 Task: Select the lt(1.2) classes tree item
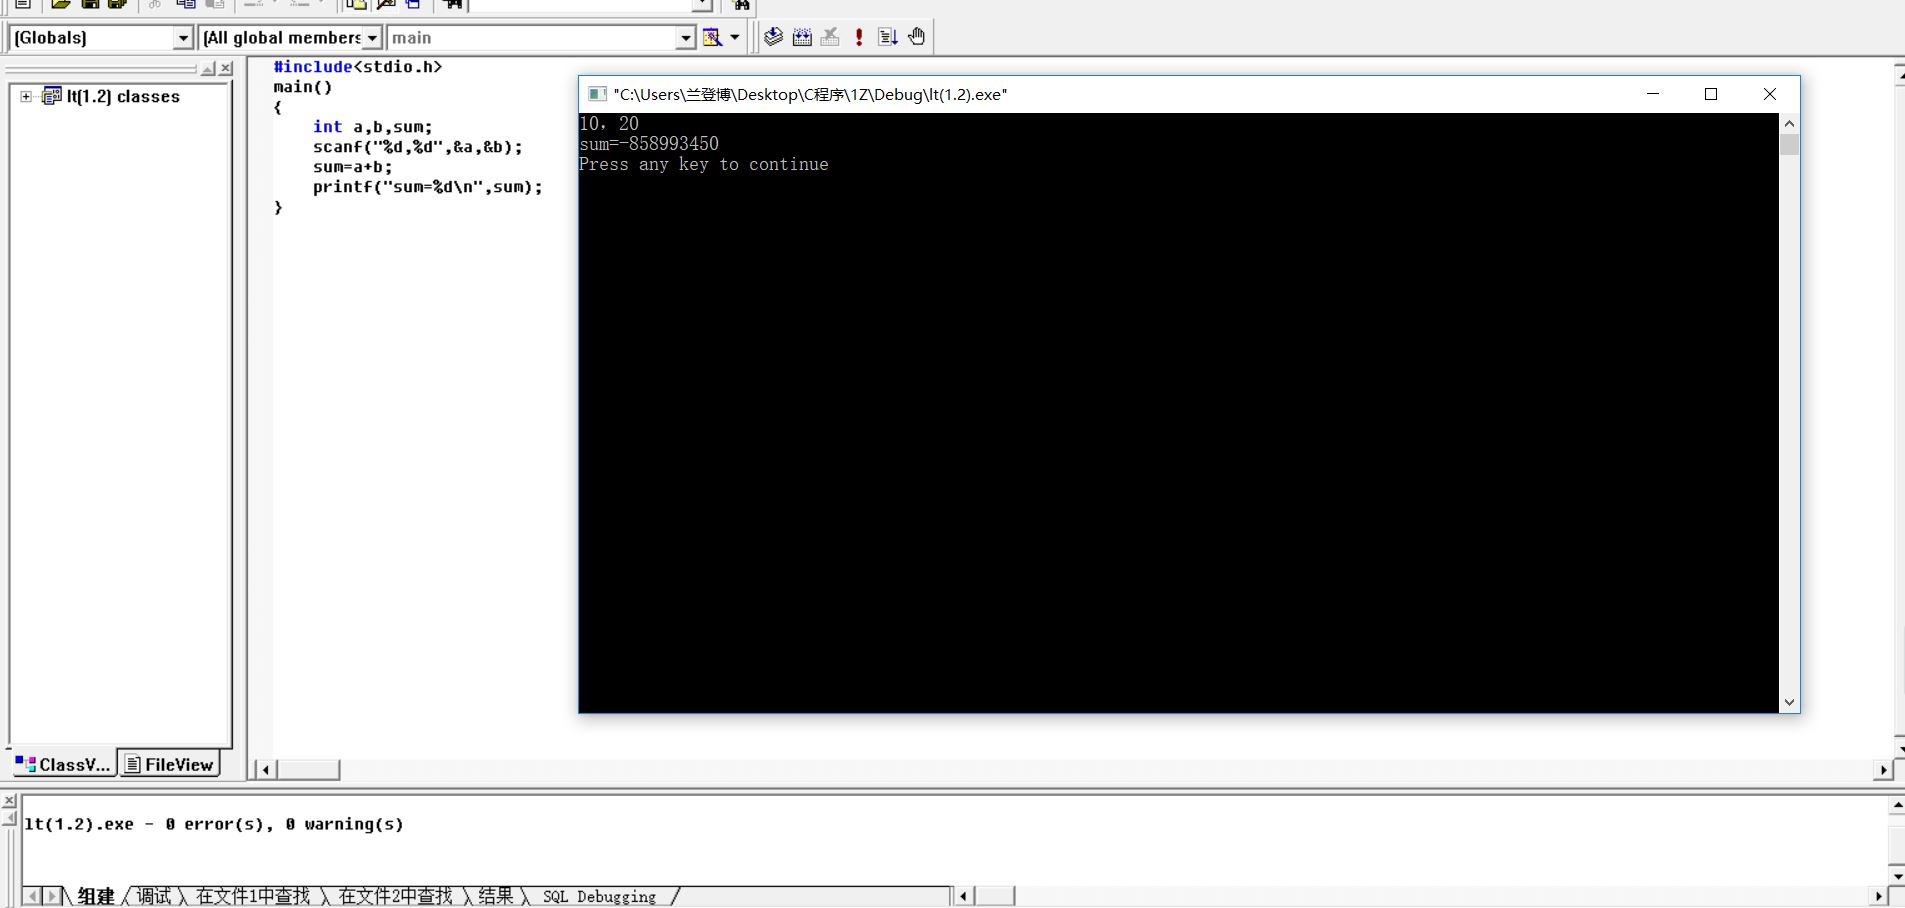pos(123,96)
